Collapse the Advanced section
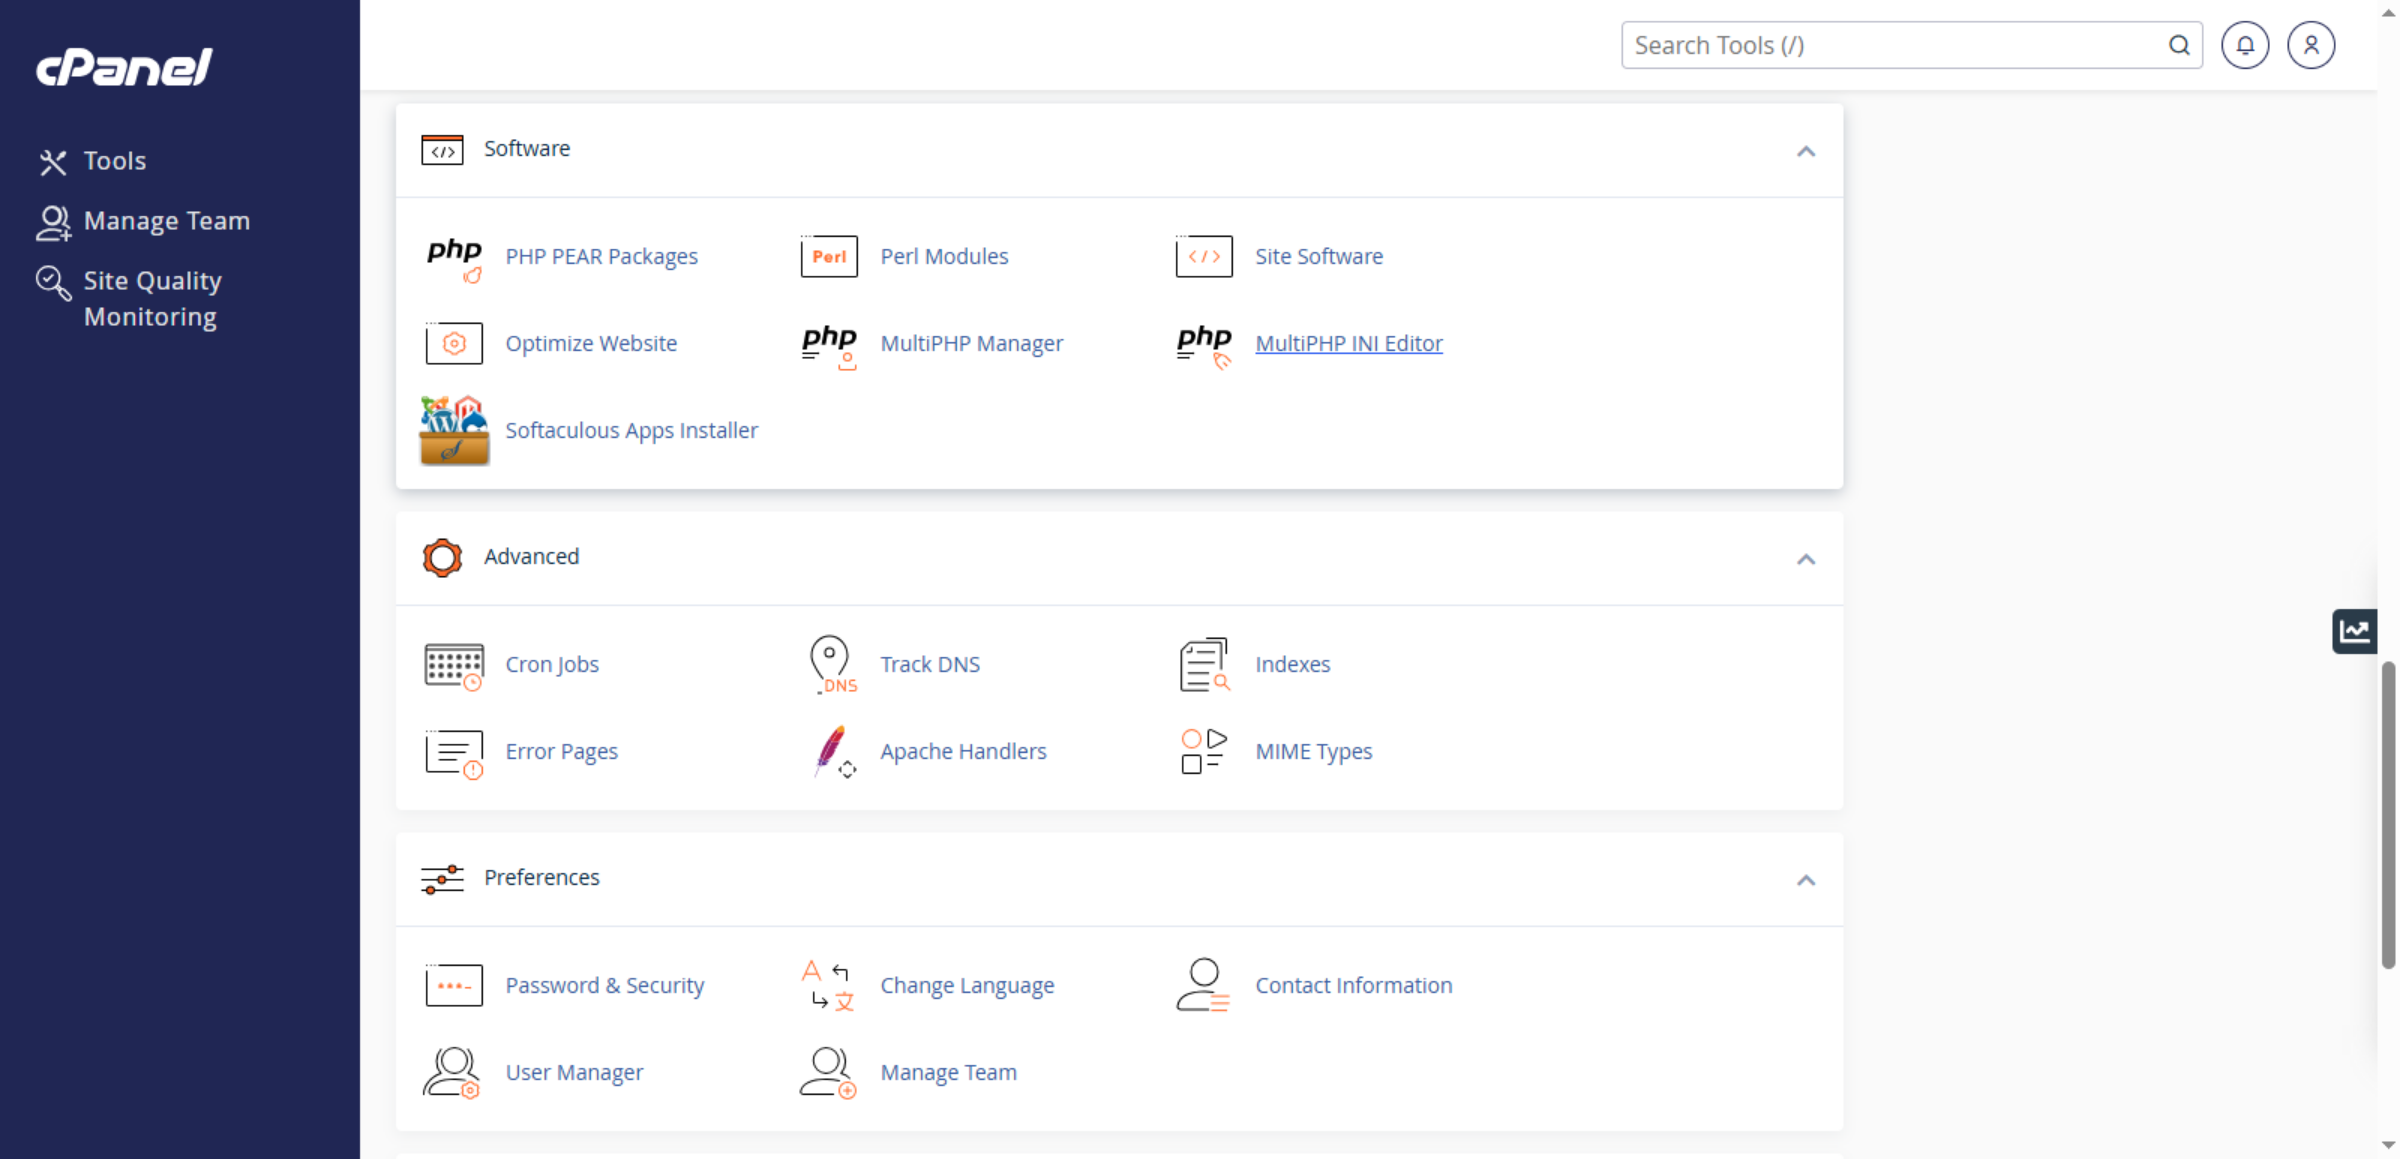Viewport: 2400px width, 1159px height. [x=1806, y=559]
